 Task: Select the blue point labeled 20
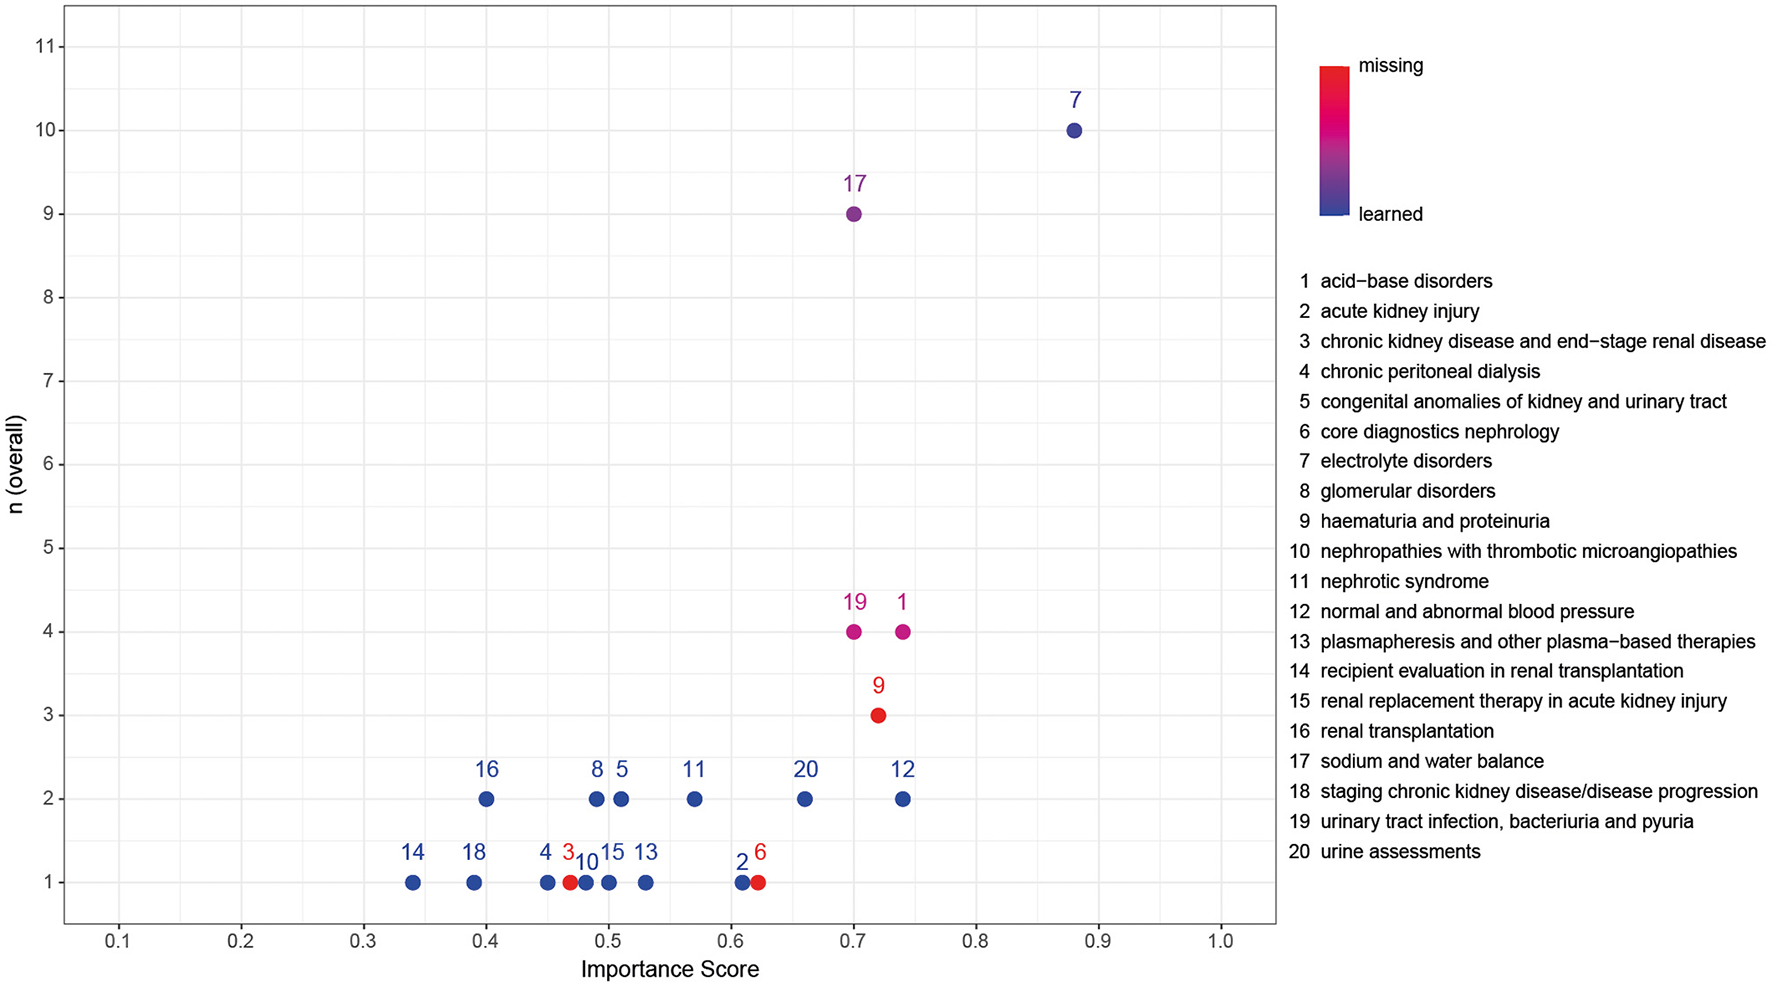[804, 799]
